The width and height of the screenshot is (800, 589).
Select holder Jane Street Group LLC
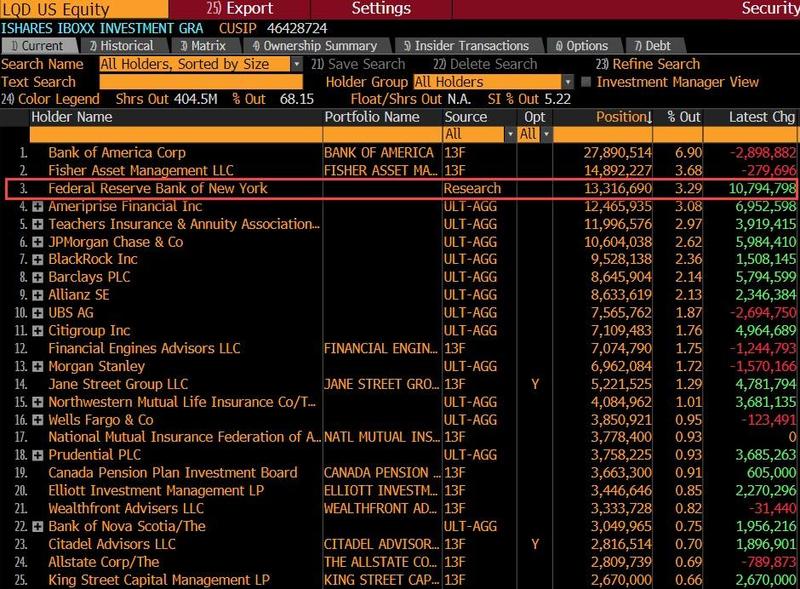tap(118, 384)
